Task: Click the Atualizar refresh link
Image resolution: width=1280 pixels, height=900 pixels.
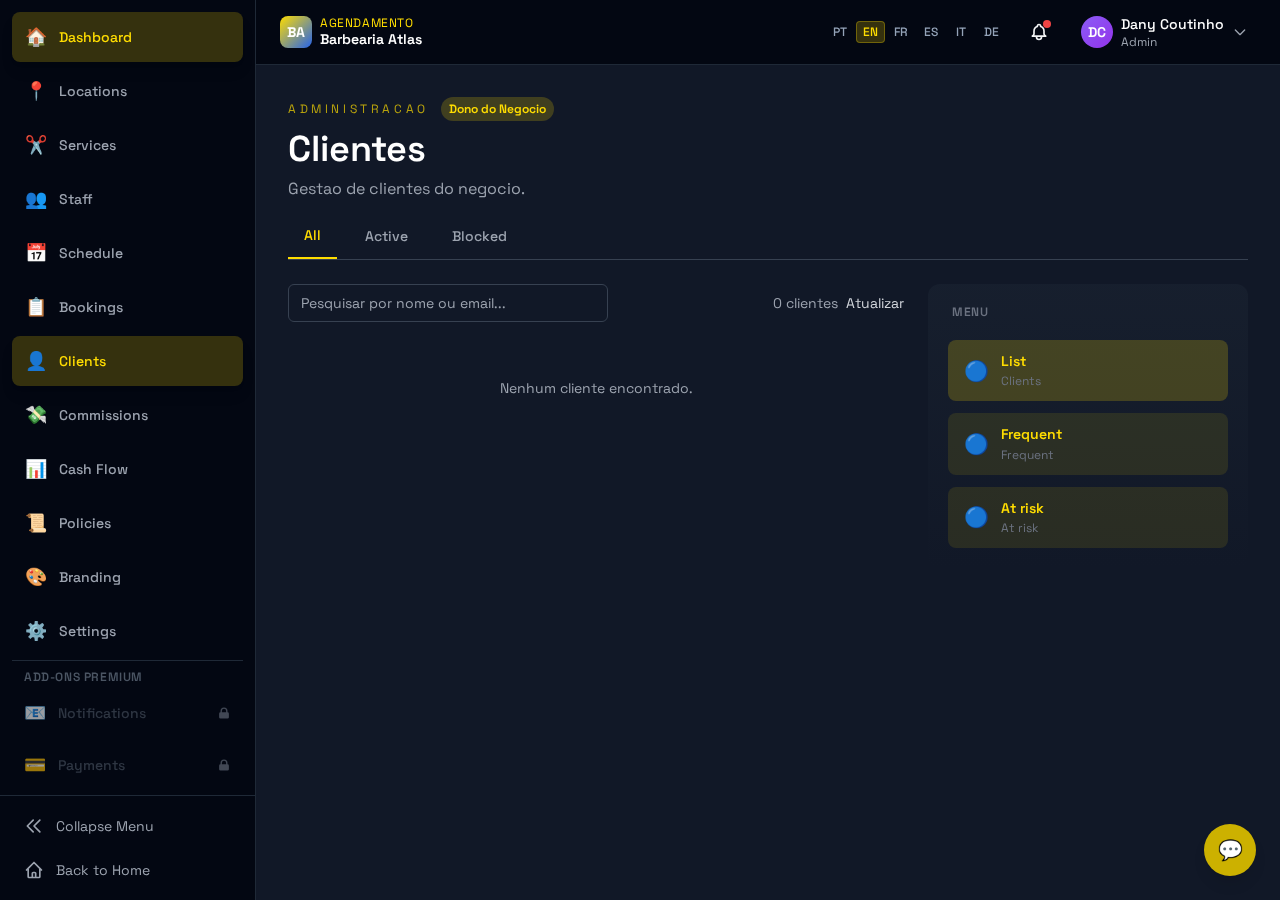Action: (875, 303)
